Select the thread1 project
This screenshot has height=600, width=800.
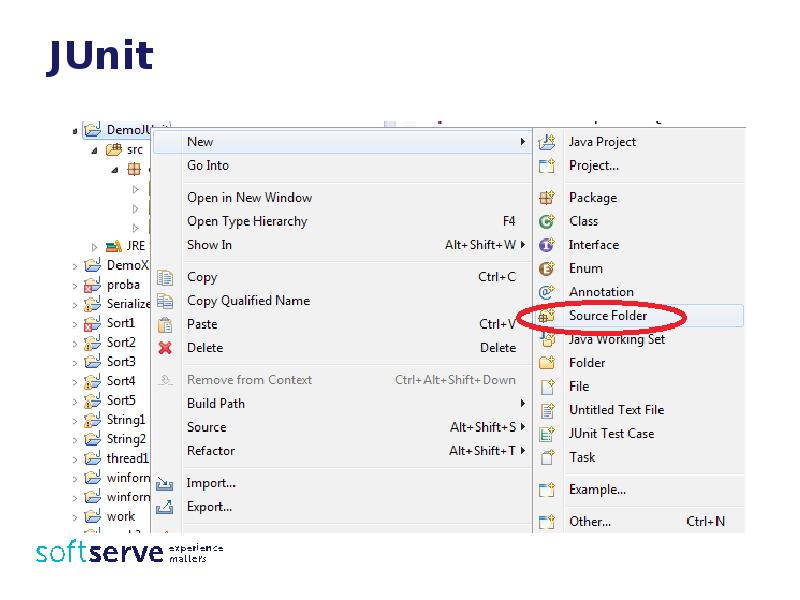pos(128,459)
